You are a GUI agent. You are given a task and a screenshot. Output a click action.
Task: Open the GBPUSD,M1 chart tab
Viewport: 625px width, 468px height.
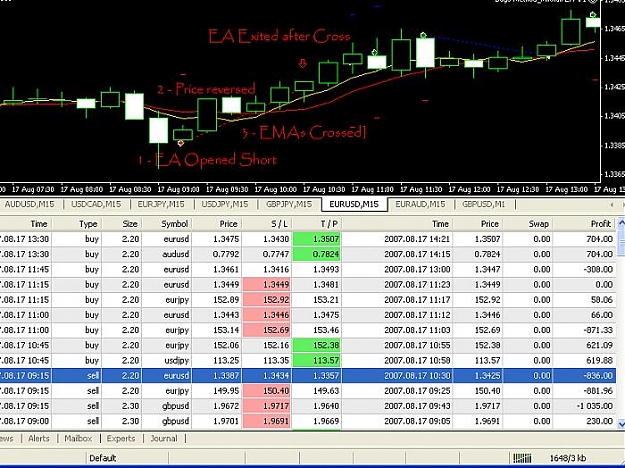coord(483,205)
